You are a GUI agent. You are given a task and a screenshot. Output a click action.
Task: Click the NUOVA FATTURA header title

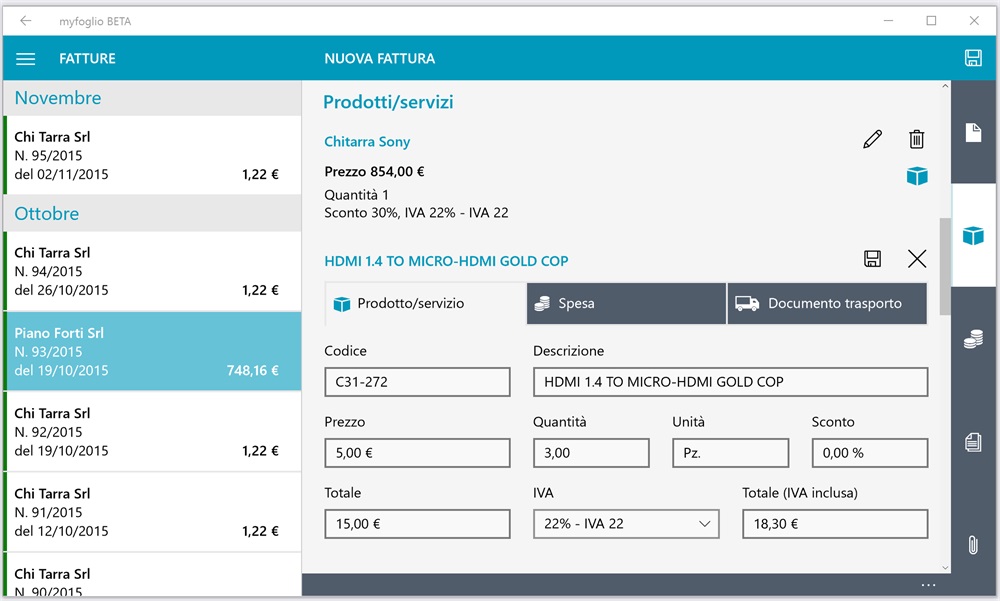click(379, 59)
